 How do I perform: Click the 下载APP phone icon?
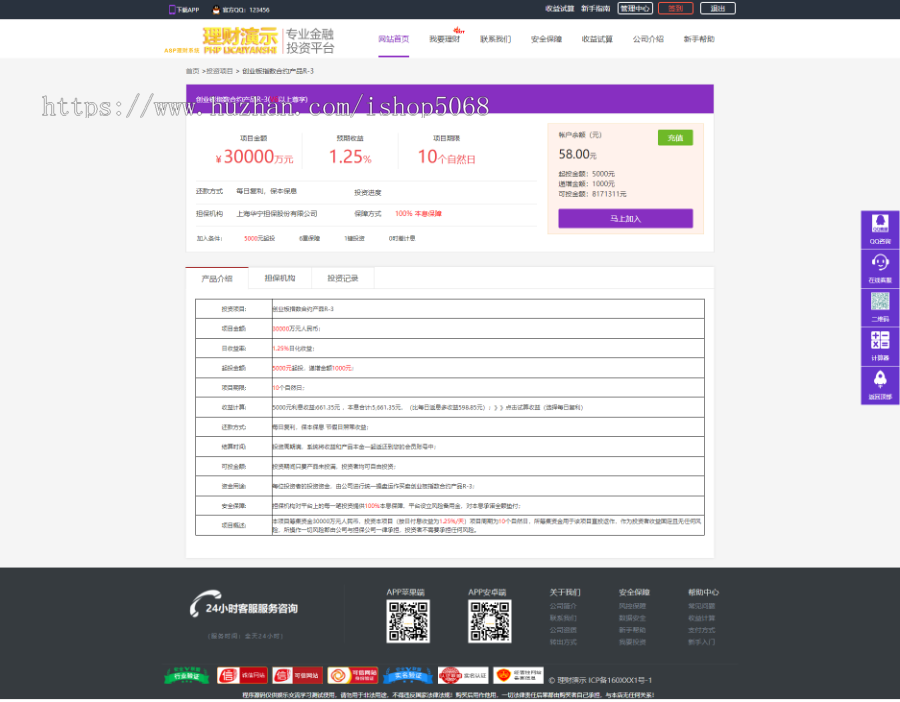tap(171, 8)
